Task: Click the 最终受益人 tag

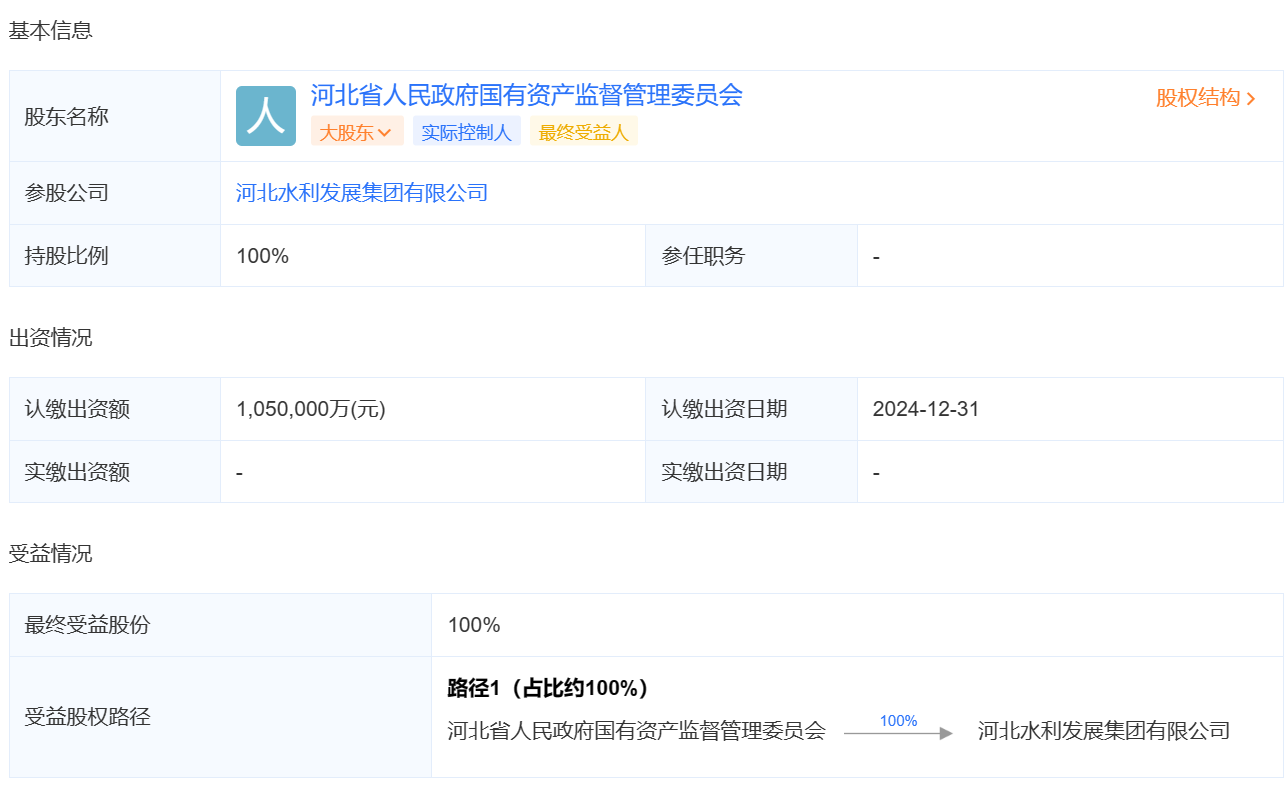Action: coord(584,132)
